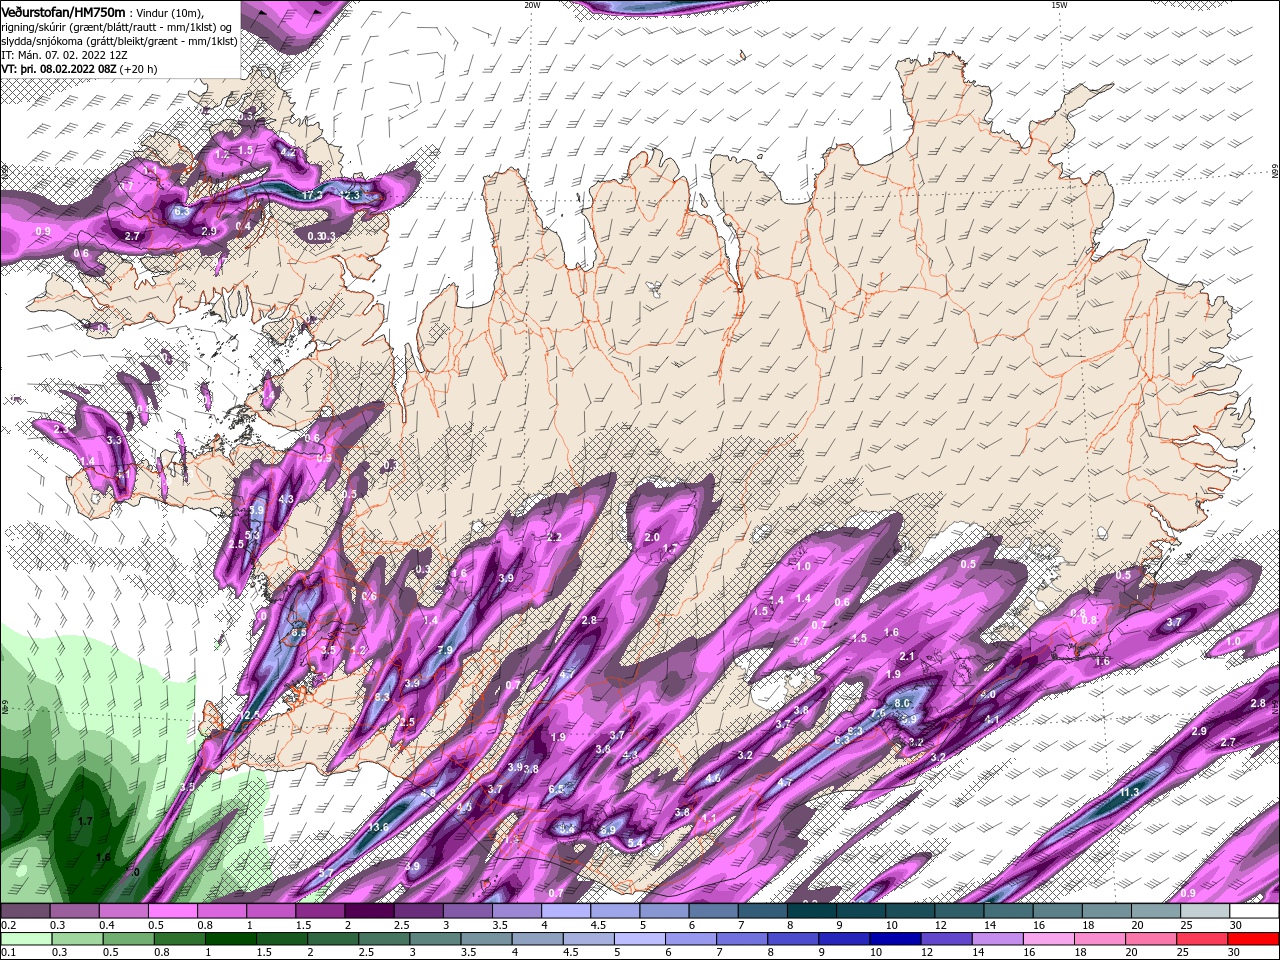The height and width of the screenshot is (960, 1280).
Task: Click the bright red swatch labeled 30 in bottom legend row
Action: pyautogui.click(x=1254, y=939)
